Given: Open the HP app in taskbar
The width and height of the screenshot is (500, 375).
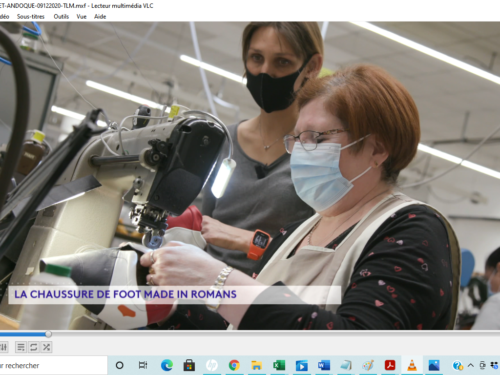Looking at the screenshot, I should (x=211, y=365).
